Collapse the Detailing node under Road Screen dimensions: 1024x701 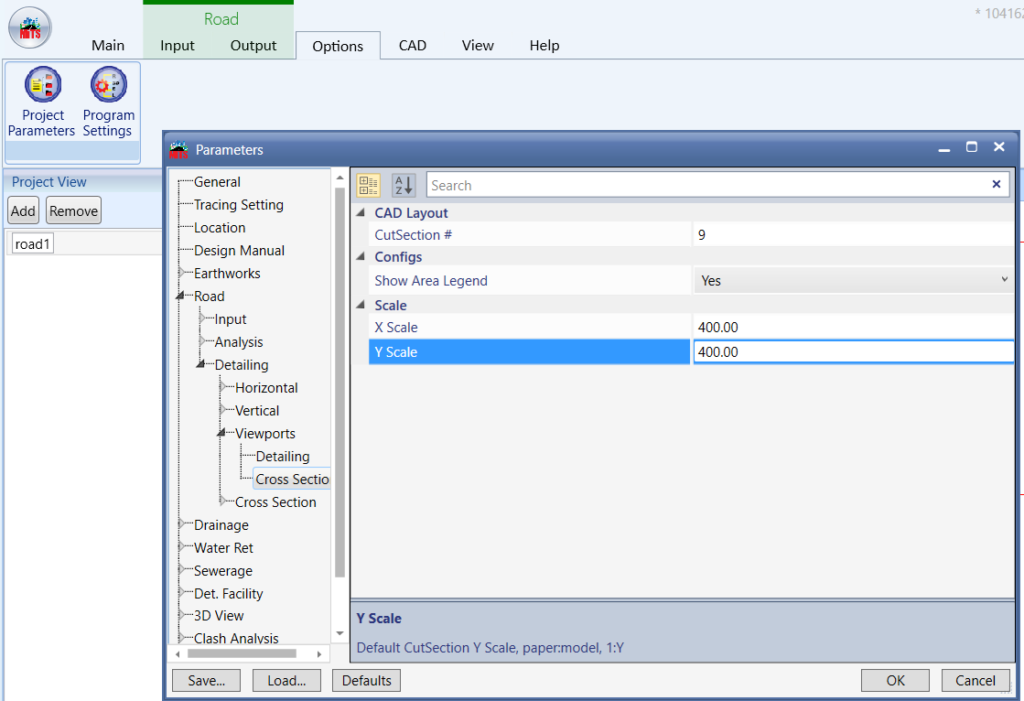click(201, 364)
